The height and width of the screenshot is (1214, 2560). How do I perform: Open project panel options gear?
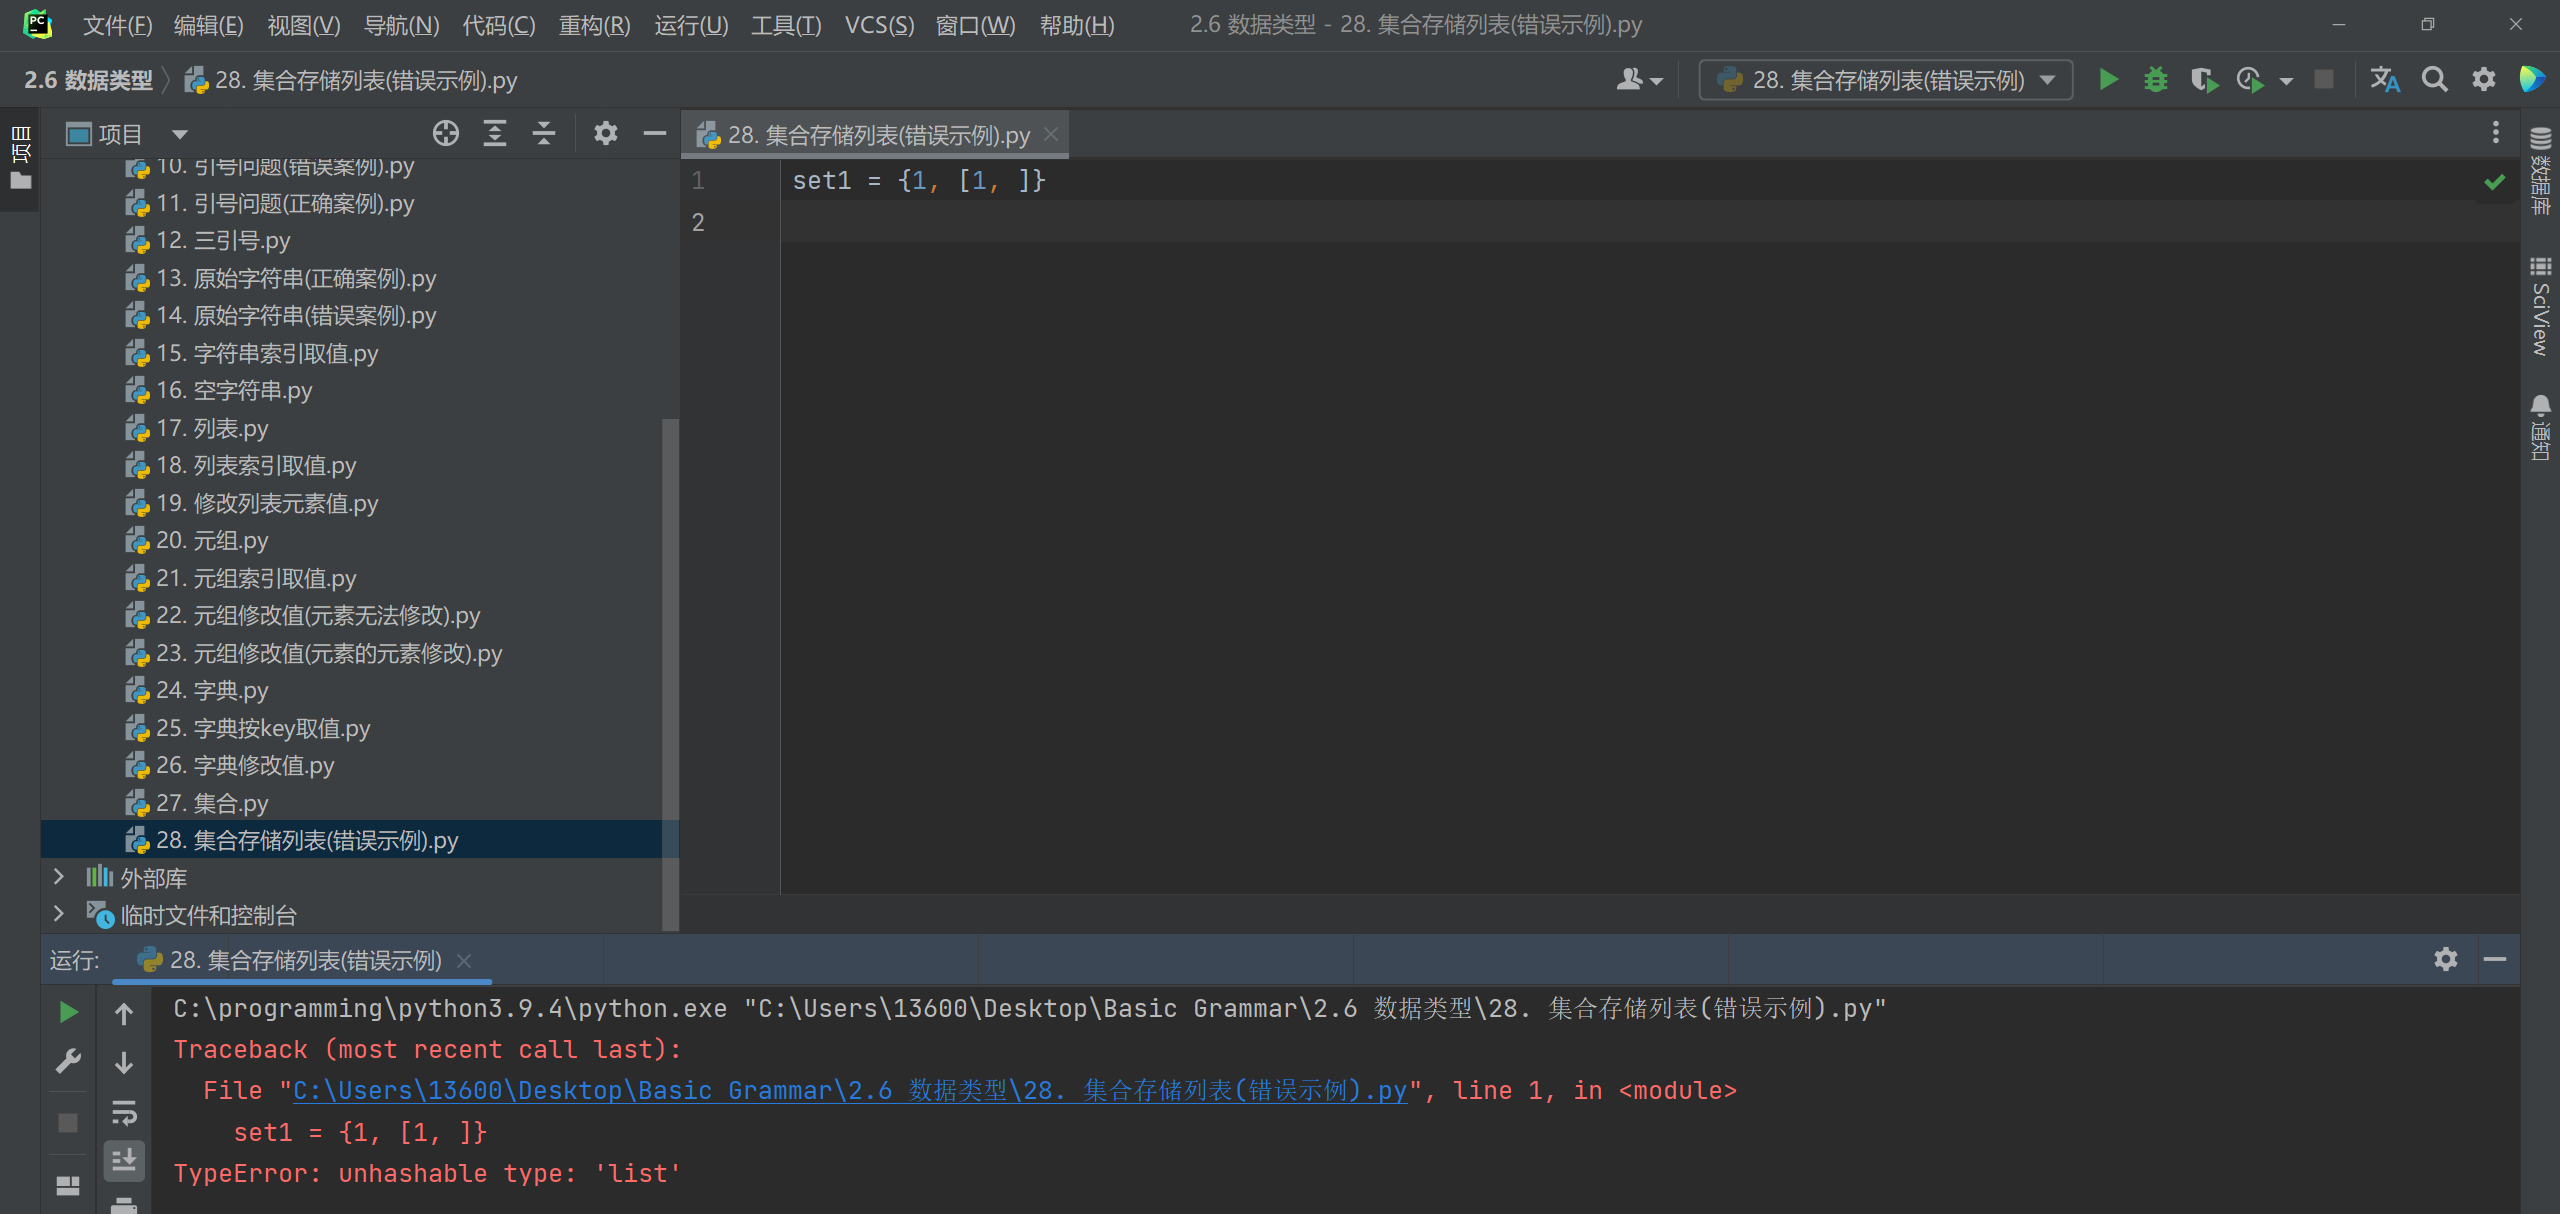coord(606,133)
